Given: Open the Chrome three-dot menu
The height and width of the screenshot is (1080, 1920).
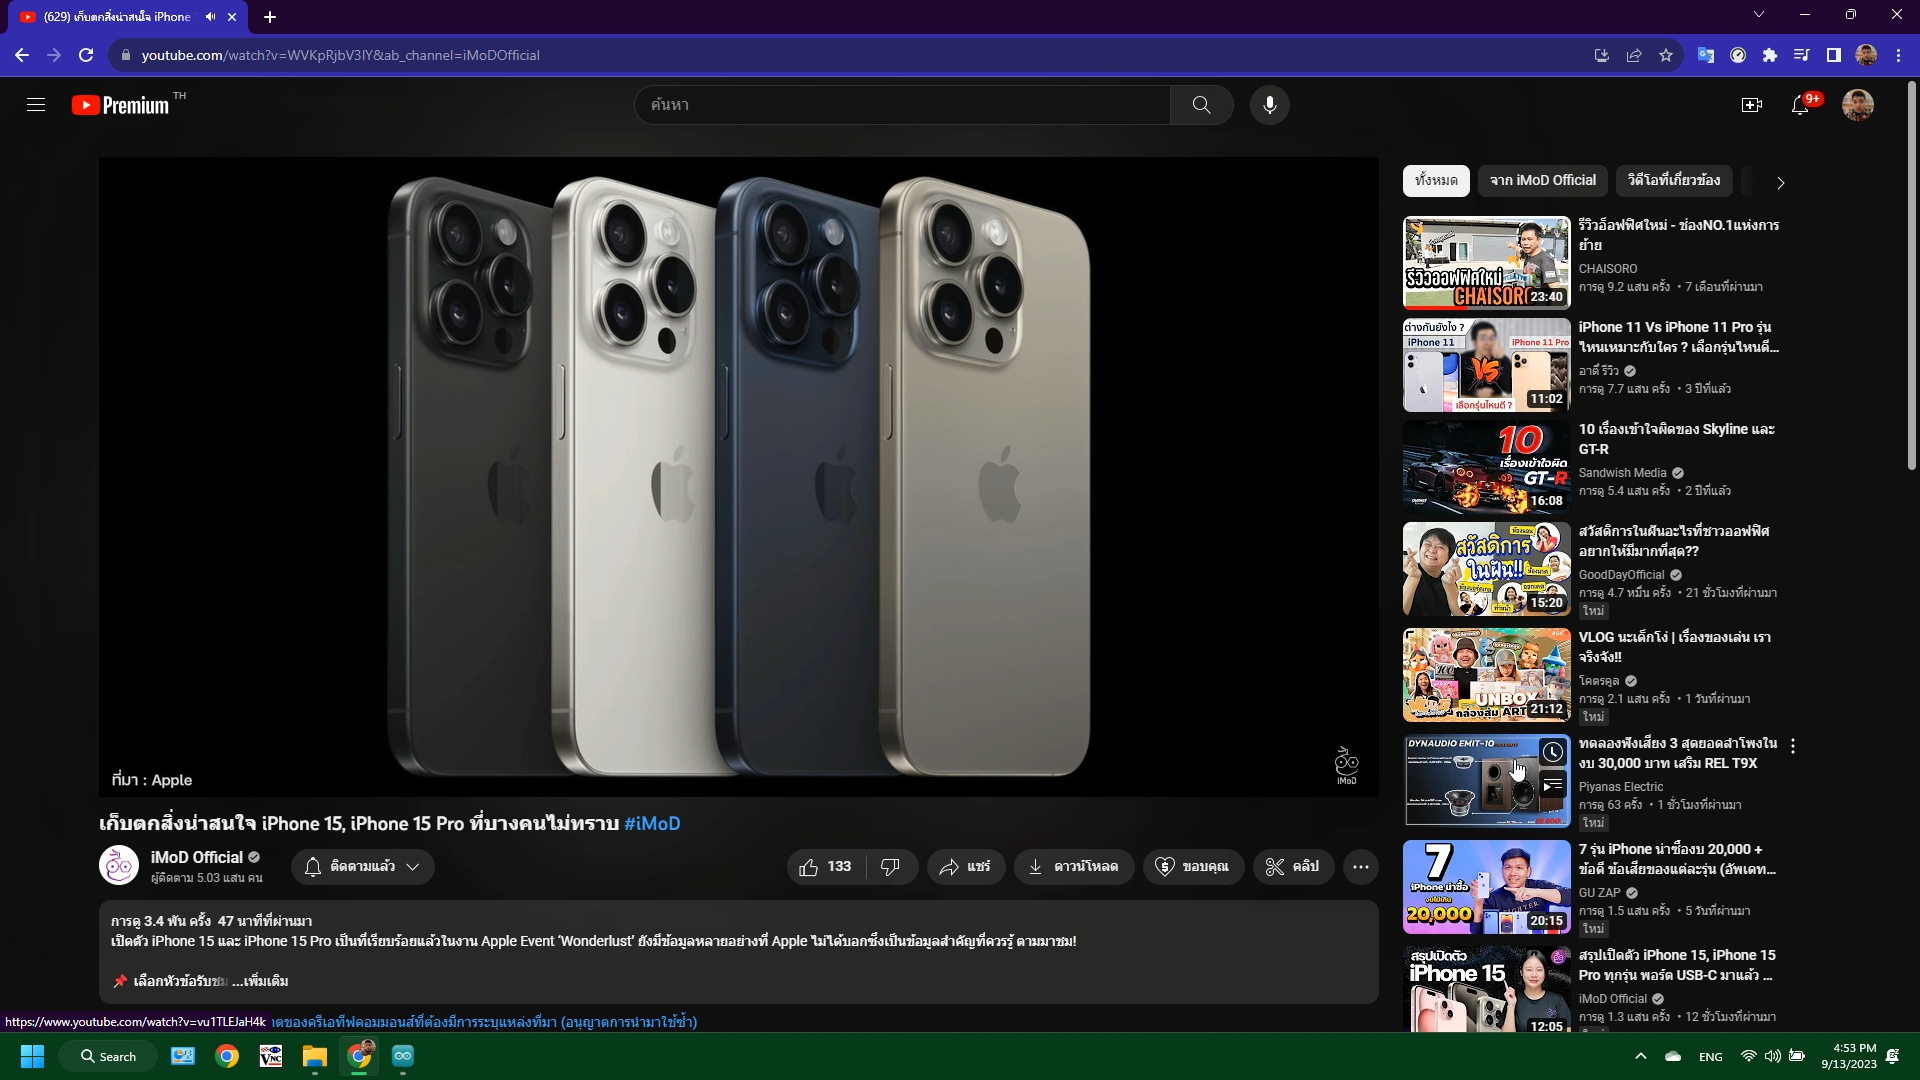Looking at the screenshot, I should click(1898, 55).
